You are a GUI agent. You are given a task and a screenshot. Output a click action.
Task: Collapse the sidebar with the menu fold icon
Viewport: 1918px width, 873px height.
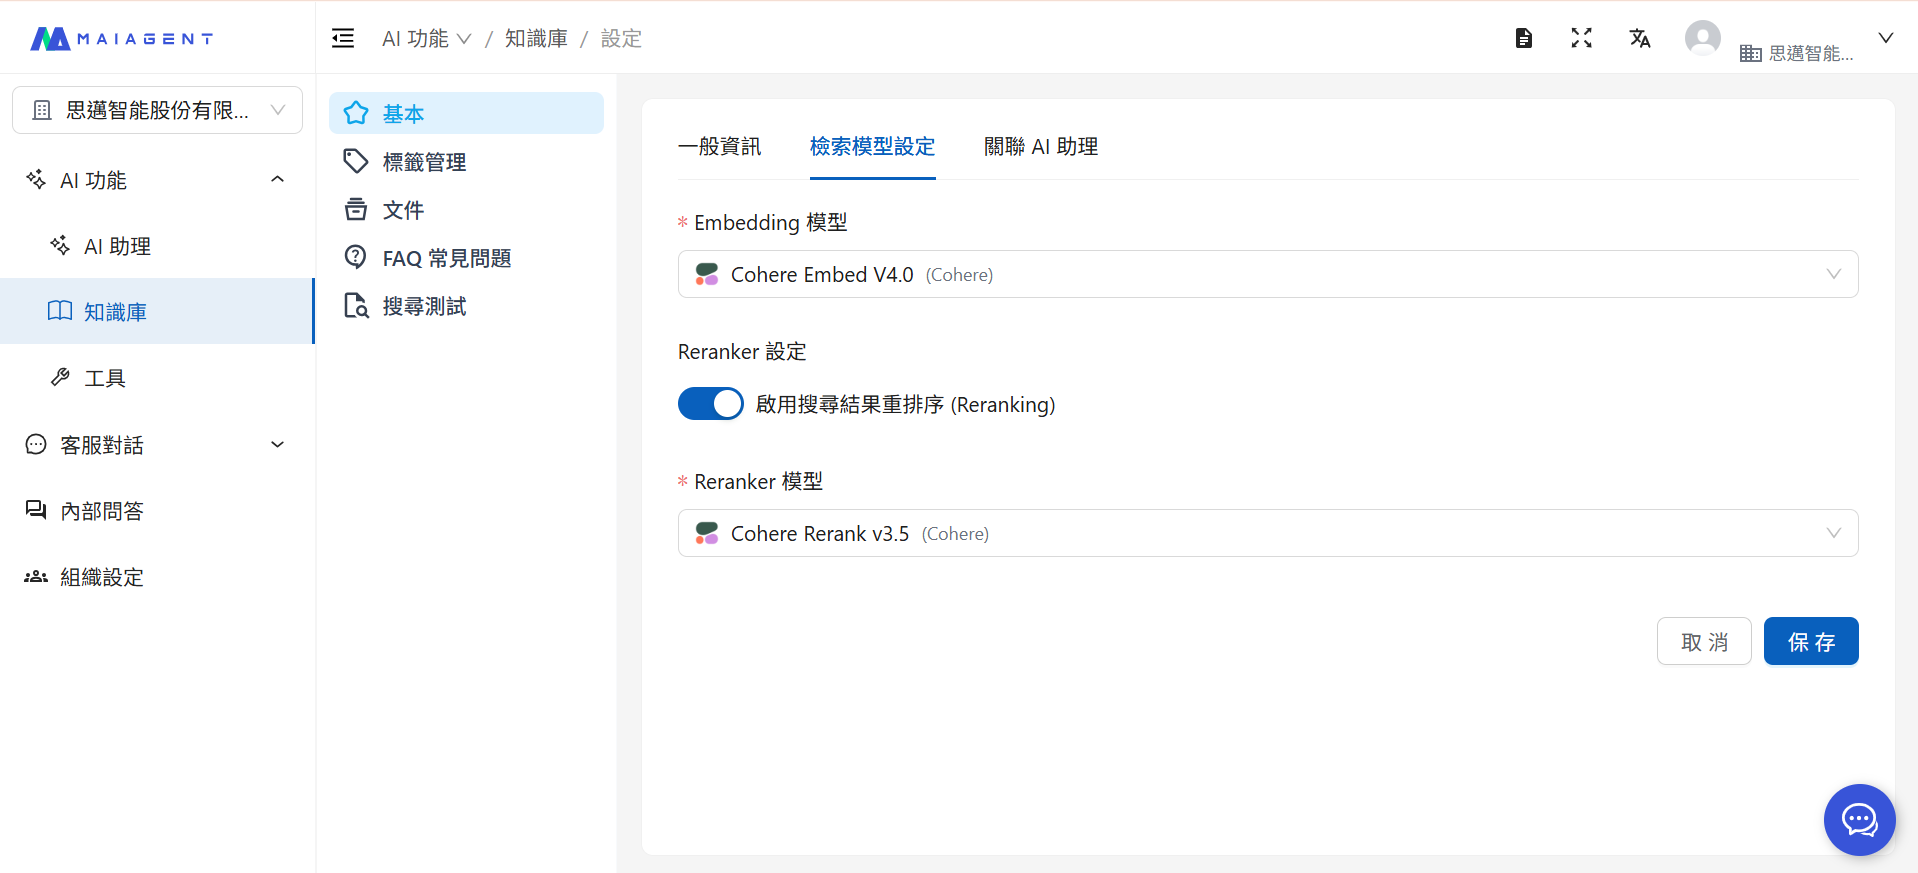pyautogui.click(x=343, y=38)
